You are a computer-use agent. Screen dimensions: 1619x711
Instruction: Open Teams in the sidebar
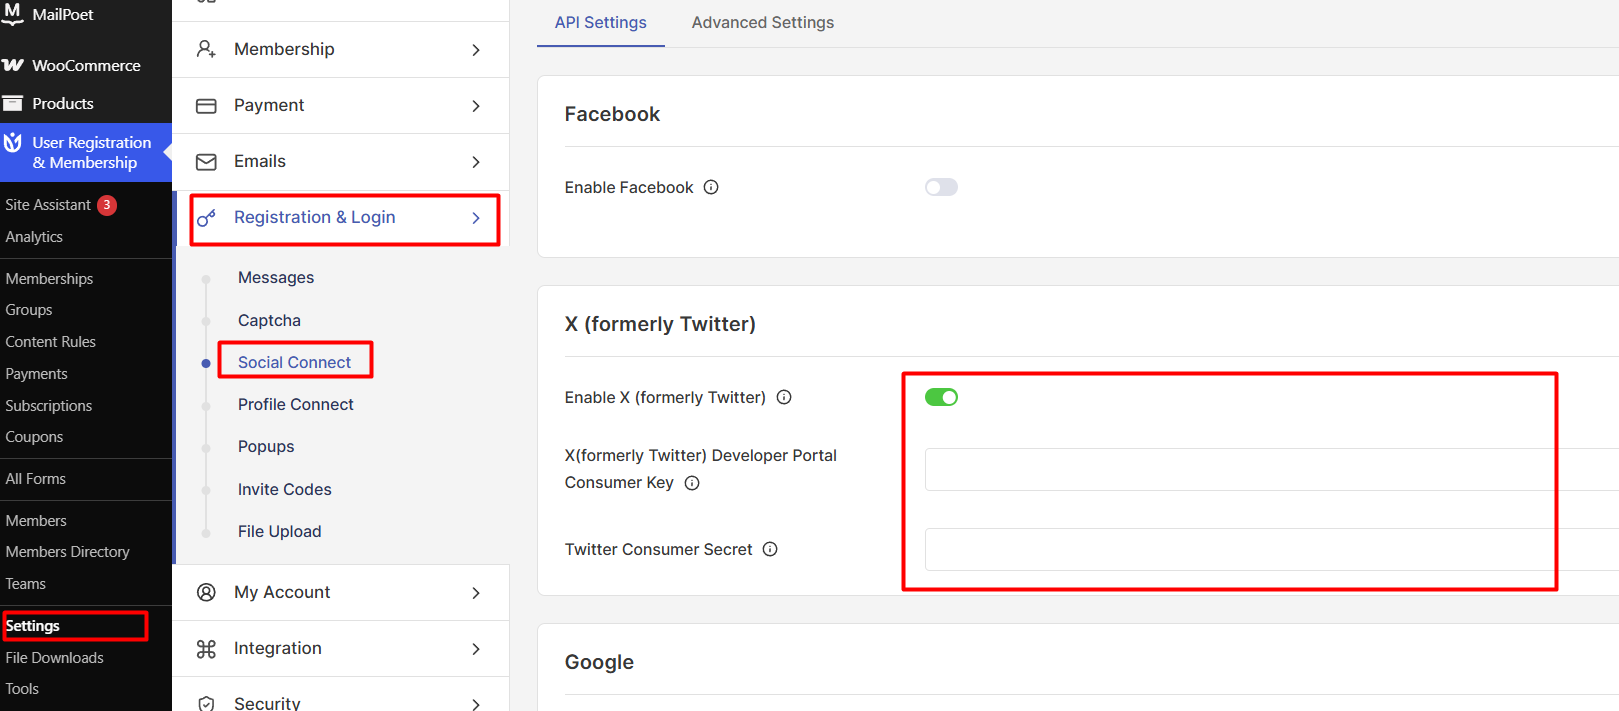coord(26,584)
